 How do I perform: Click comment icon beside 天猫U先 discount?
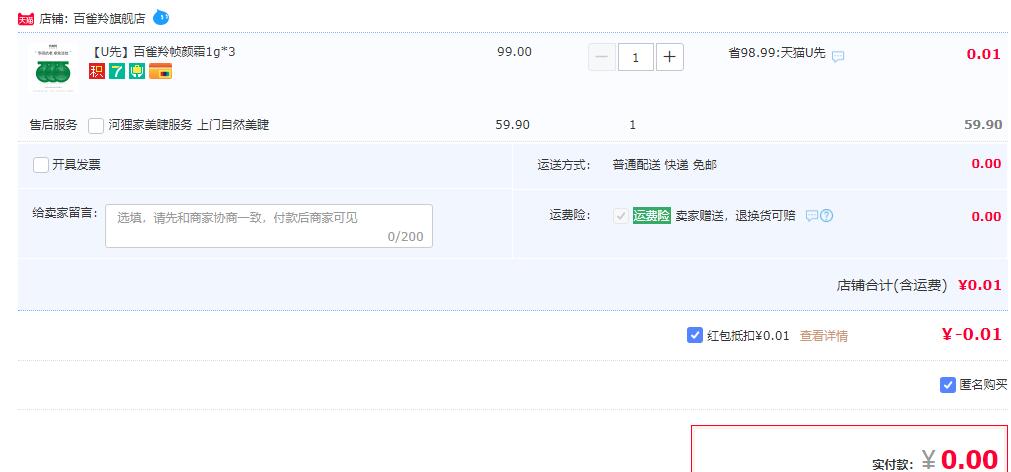[838, 56]
